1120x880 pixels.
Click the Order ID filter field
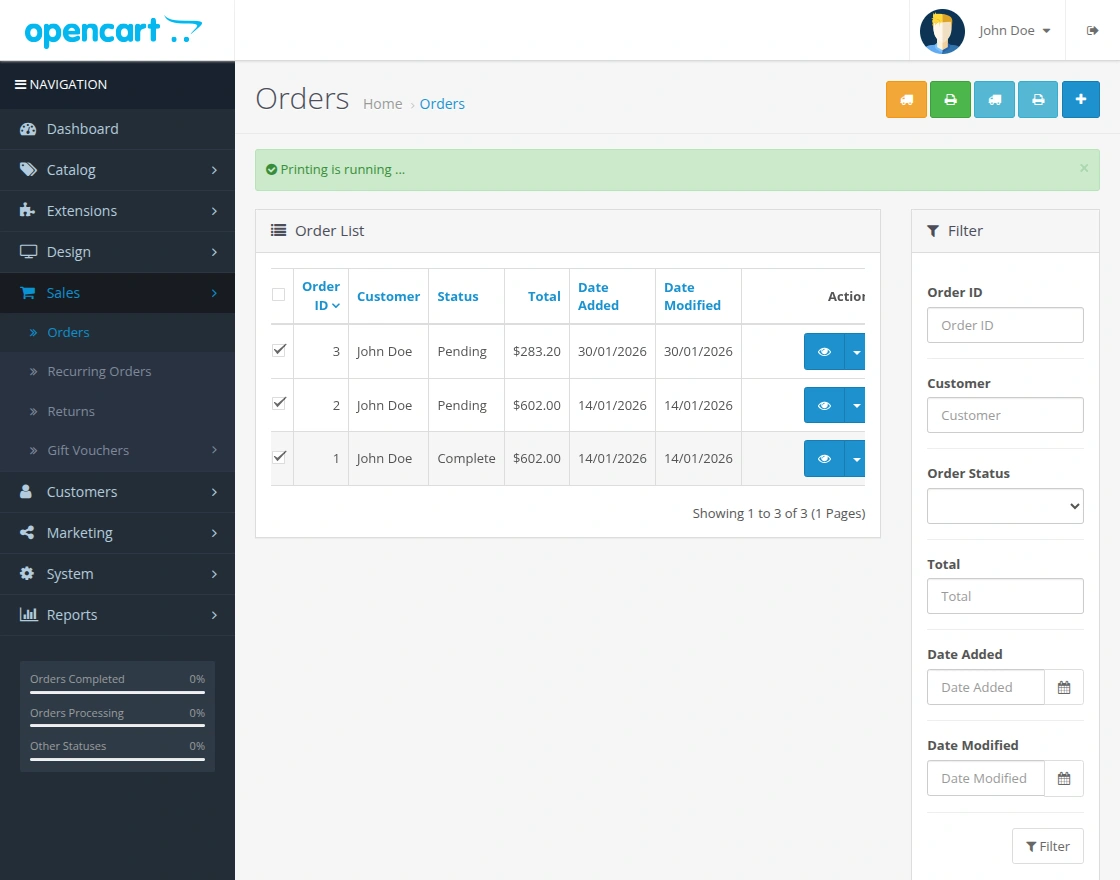coord(1005,325)
